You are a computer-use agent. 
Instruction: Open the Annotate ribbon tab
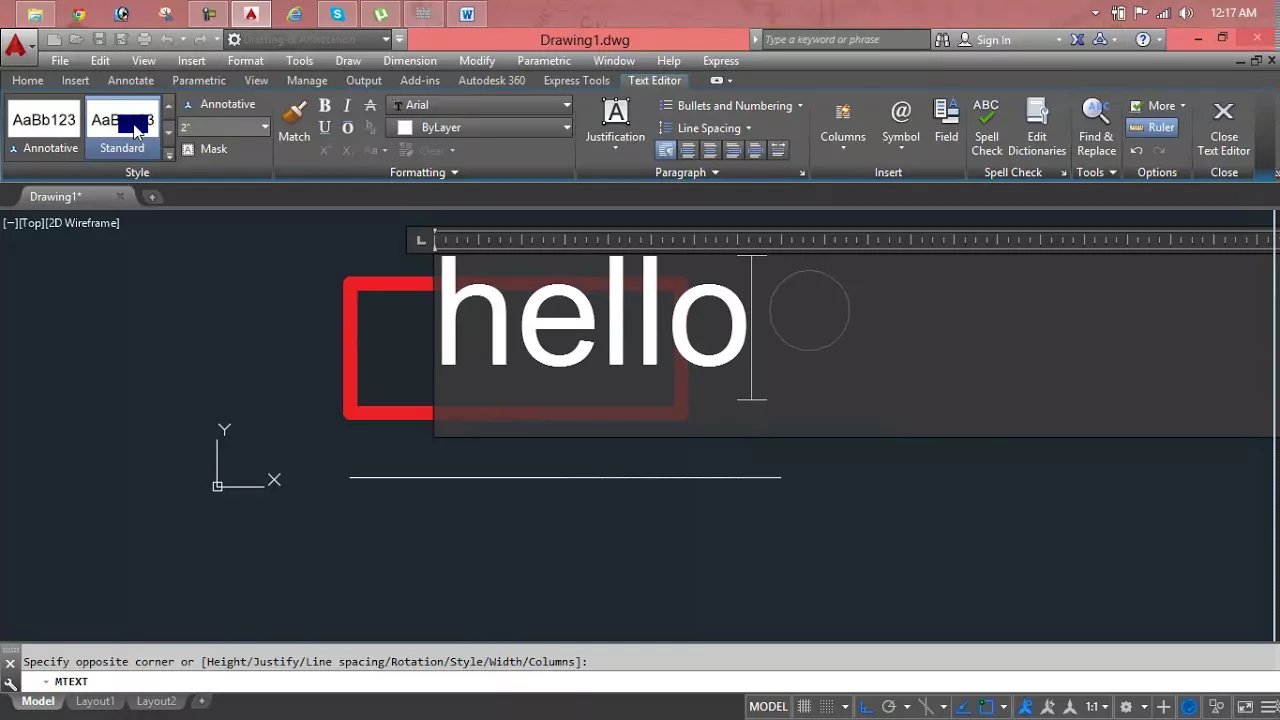[x=131, y=80]
